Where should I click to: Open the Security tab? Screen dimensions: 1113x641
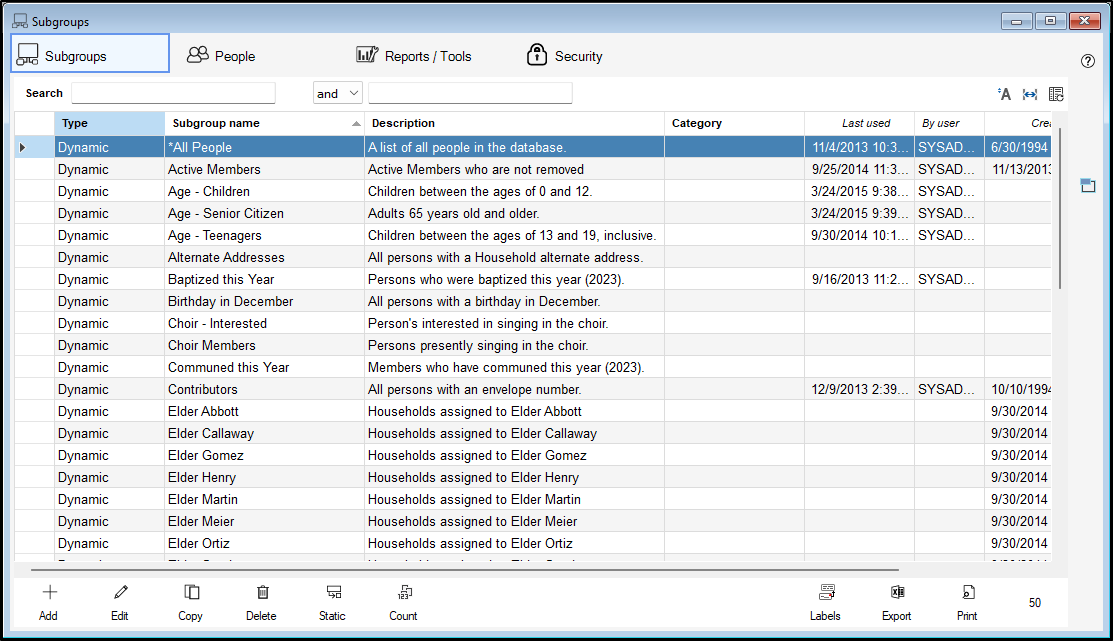[565, 56]
